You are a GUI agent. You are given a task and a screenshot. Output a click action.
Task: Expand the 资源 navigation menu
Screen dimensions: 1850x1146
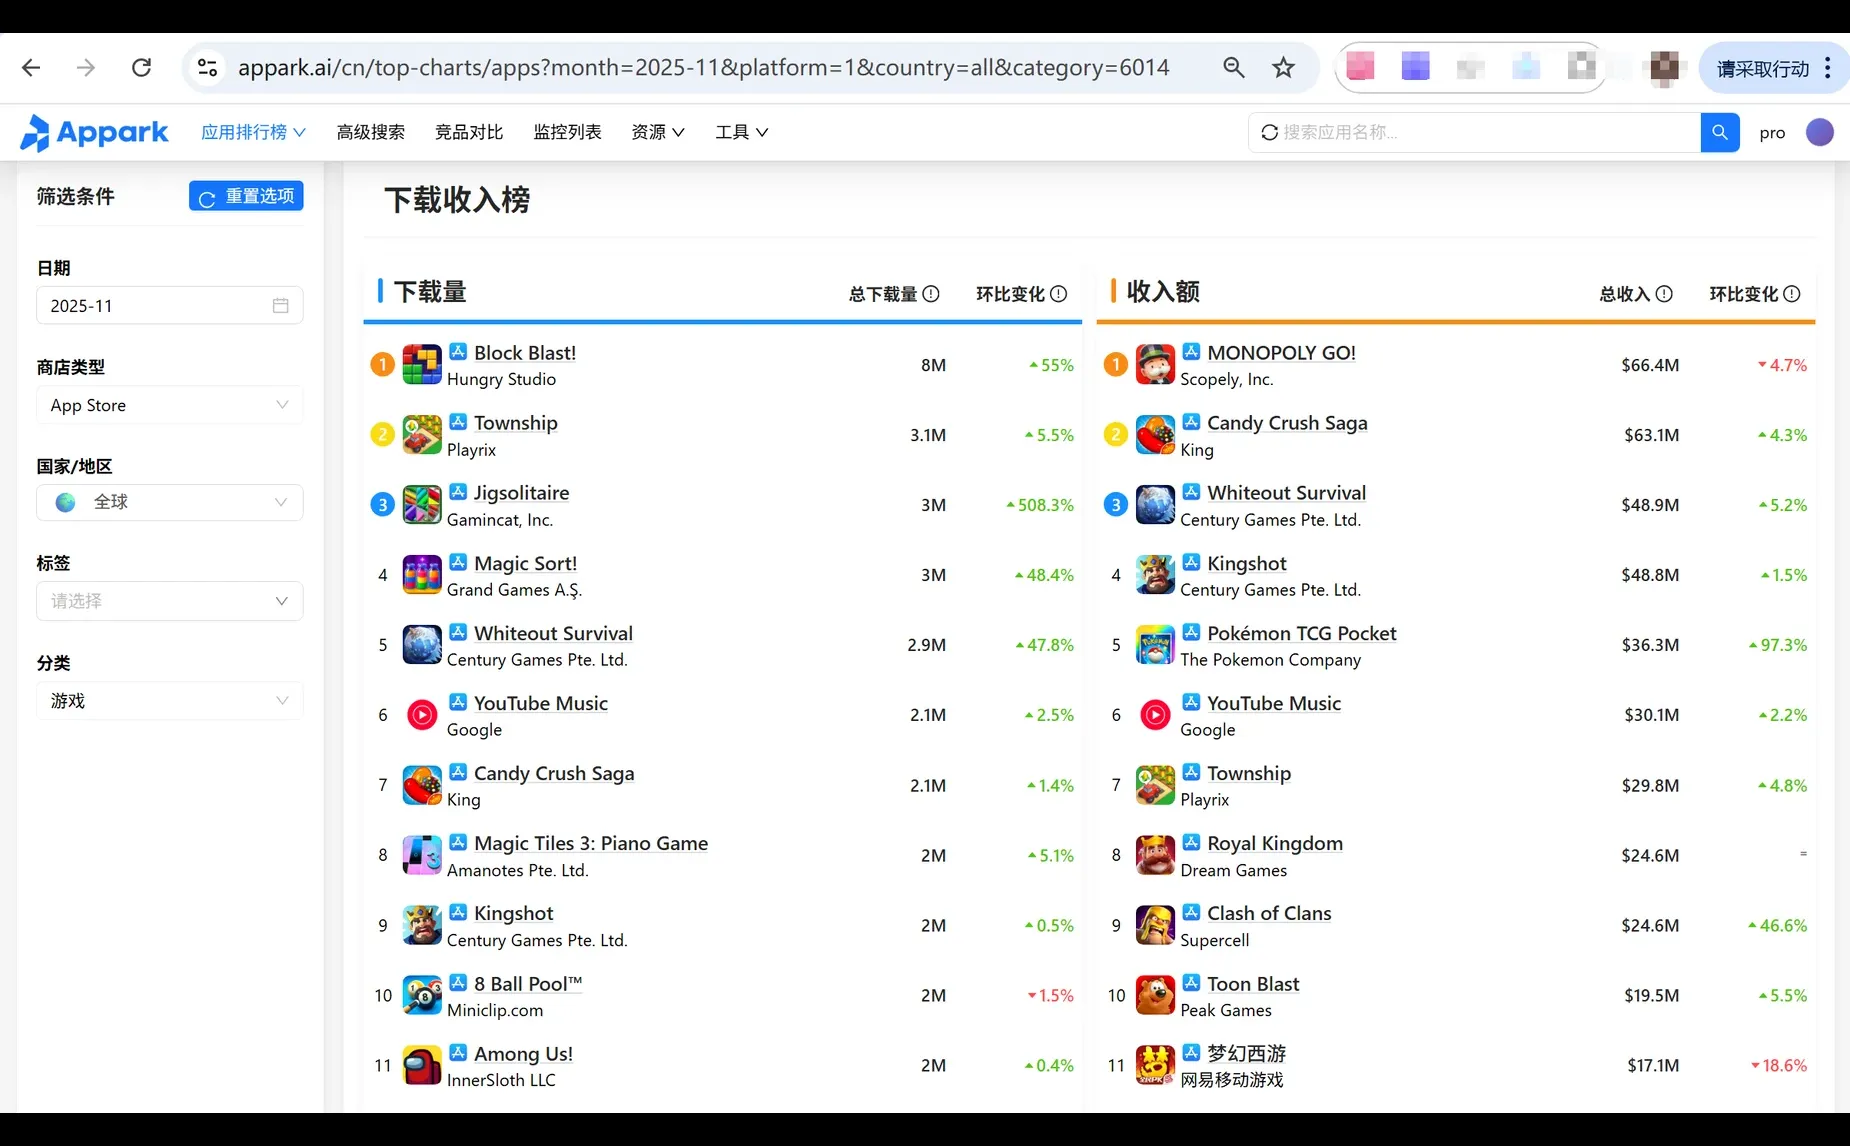658,132
